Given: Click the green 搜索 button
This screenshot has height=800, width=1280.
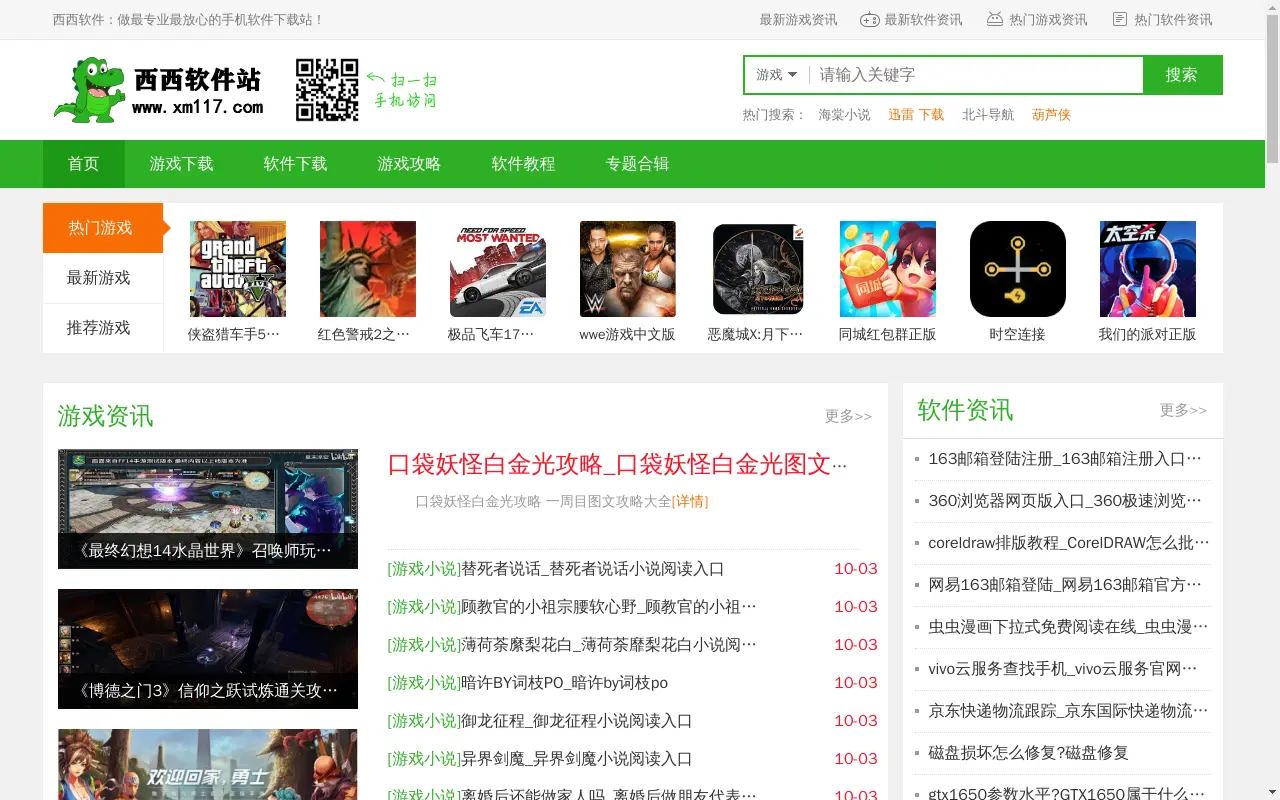Looking at the screenshot, I should pyautogui.click(x=1182, y=75).
